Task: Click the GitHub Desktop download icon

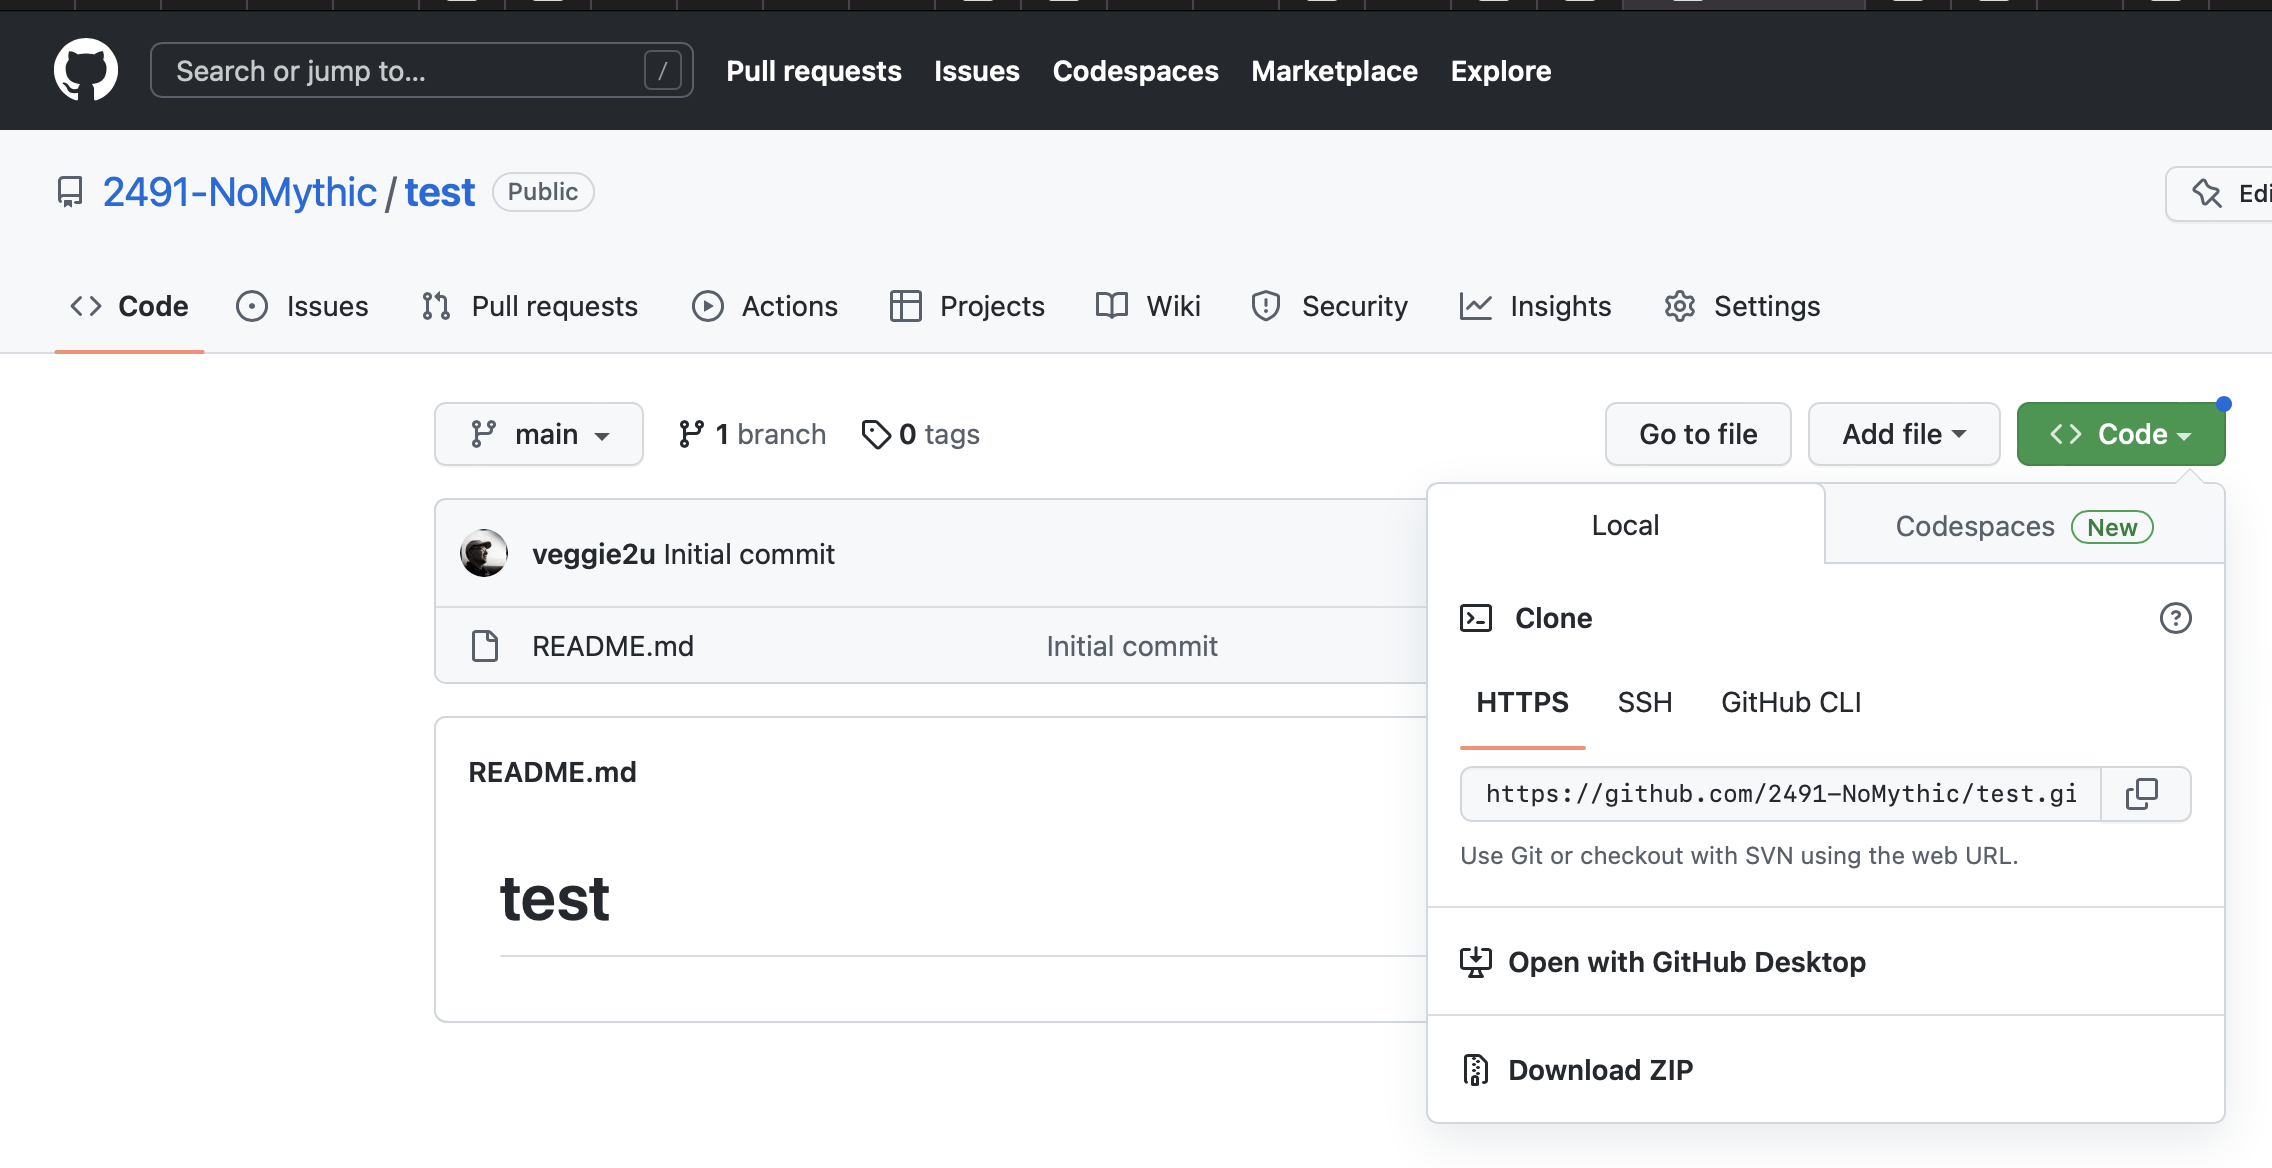Action: (x=1476, y=962)
